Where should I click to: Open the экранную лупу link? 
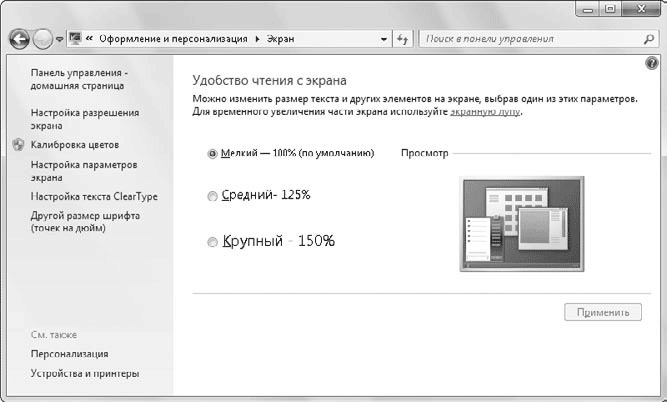tap(485, 113)
